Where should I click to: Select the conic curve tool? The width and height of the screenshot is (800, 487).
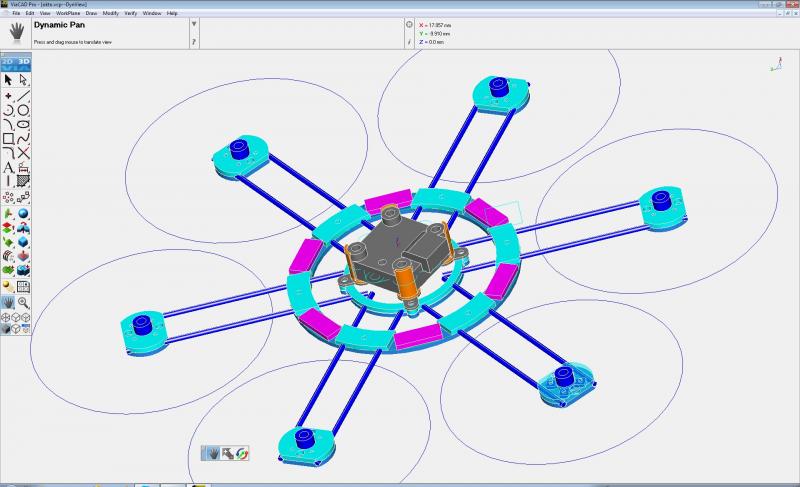[8, 124]
